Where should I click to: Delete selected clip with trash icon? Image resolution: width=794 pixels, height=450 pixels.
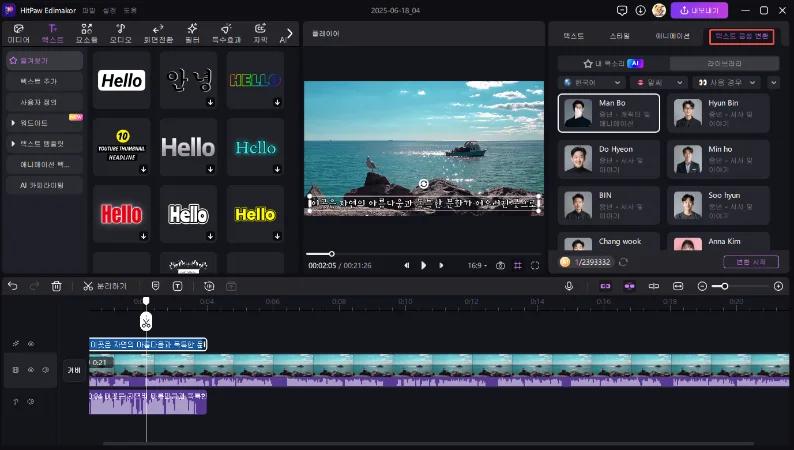click(57, 286)
